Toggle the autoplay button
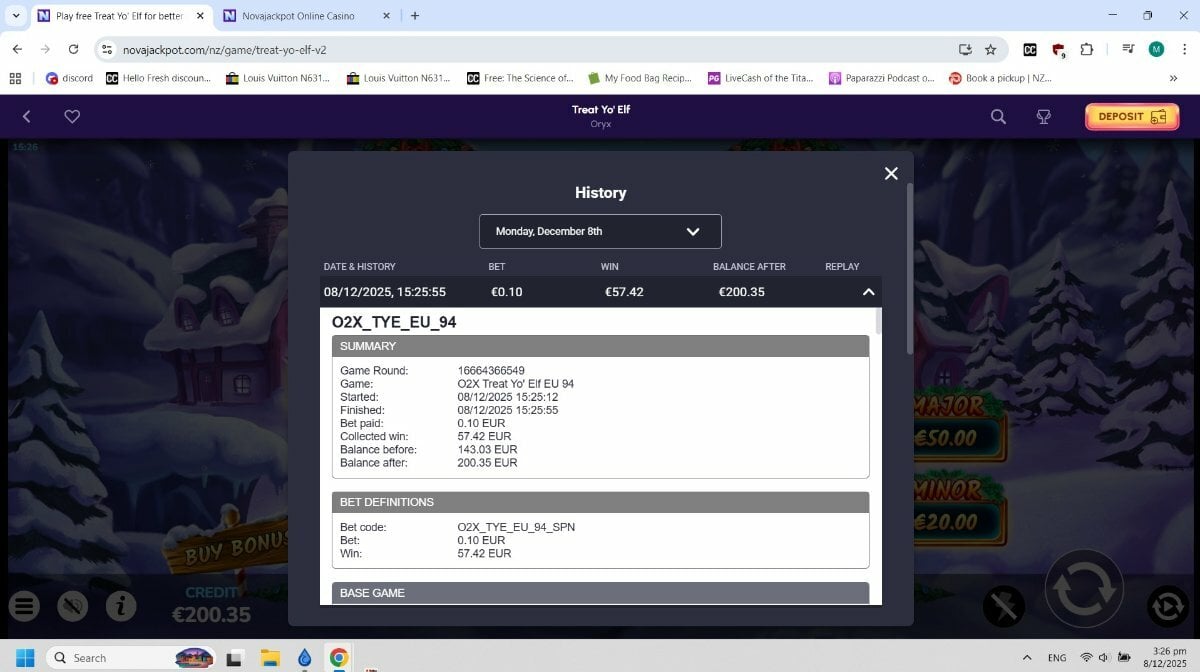 pos(1166,606)
